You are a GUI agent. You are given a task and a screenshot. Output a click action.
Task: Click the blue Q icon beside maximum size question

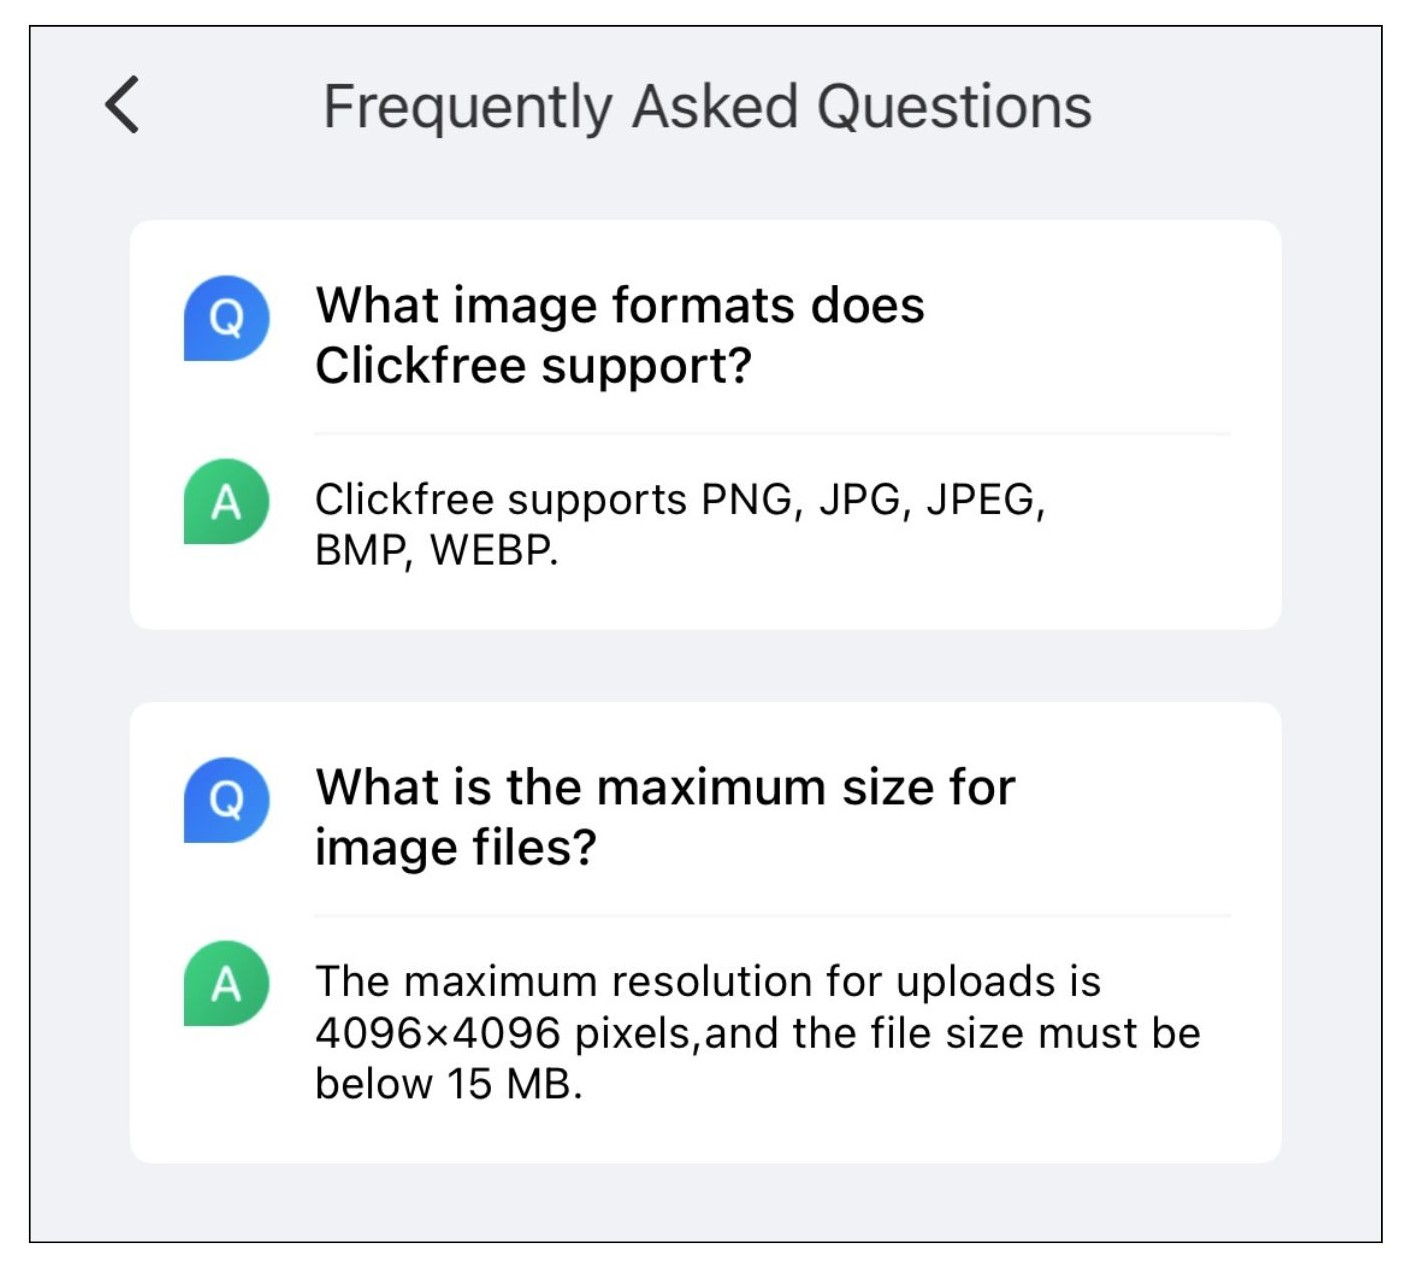227,800
